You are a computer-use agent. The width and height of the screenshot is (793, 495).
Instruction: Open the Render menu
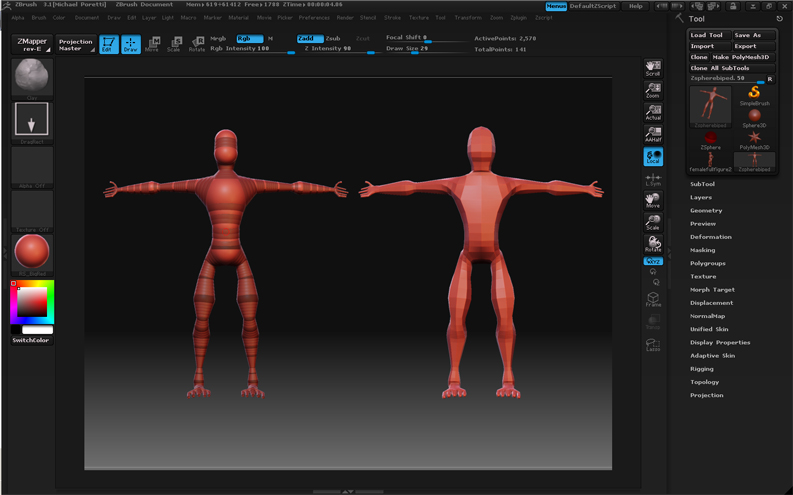point(345,18)
